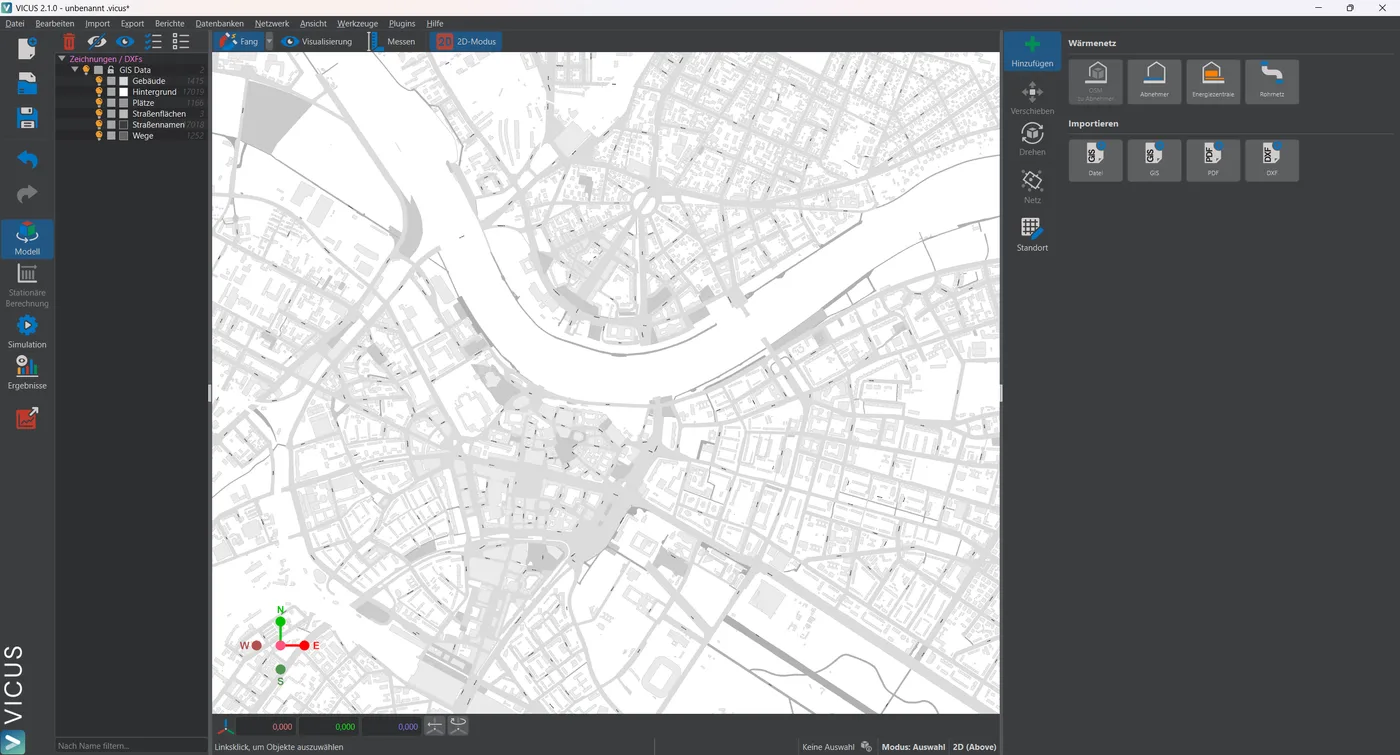1400x755 pixels.
Task: Add an Energiezentrale to the network
Action: (x=1213, y=81)
